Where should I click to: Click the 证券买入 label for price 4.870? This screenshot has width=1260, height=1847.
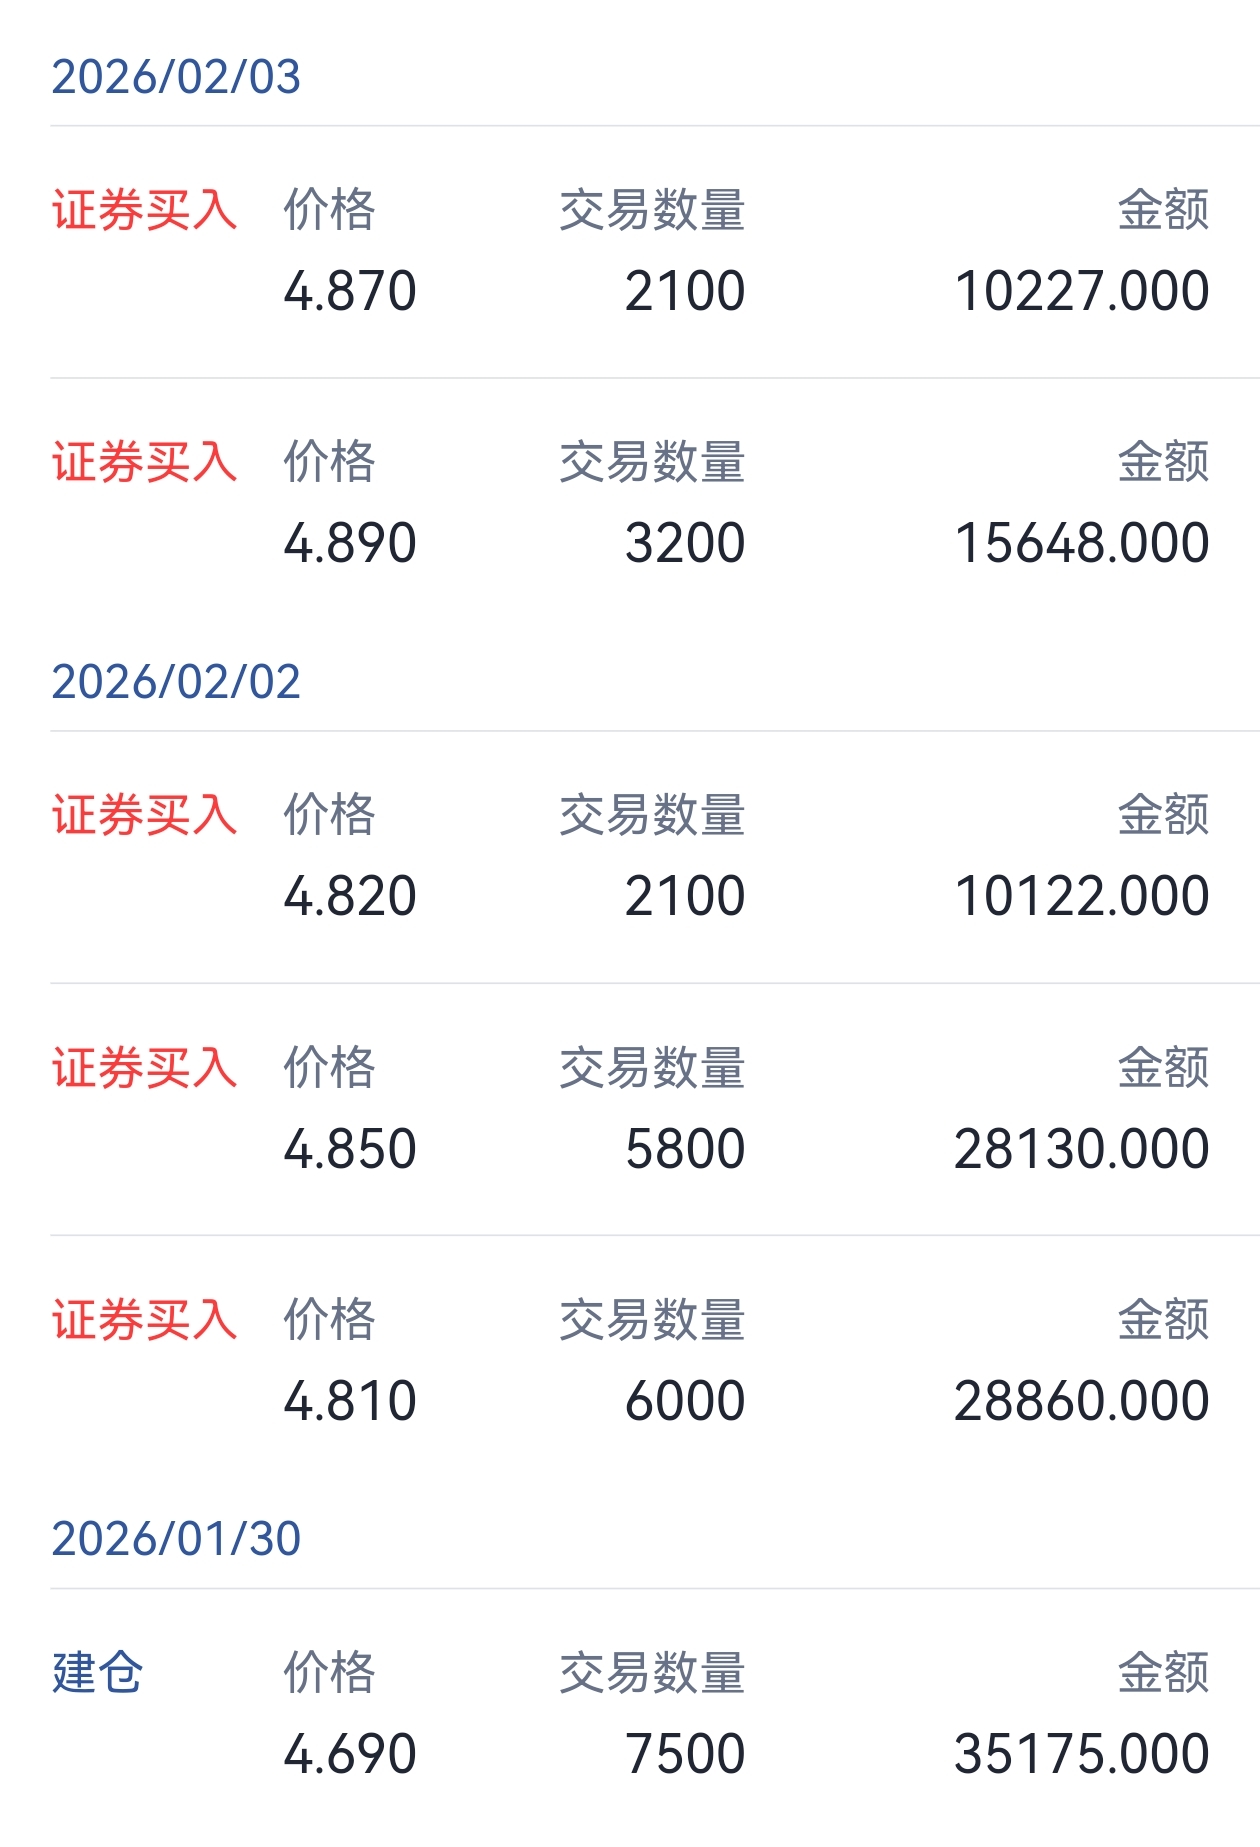pyautogui.click(x=144, y=211)
